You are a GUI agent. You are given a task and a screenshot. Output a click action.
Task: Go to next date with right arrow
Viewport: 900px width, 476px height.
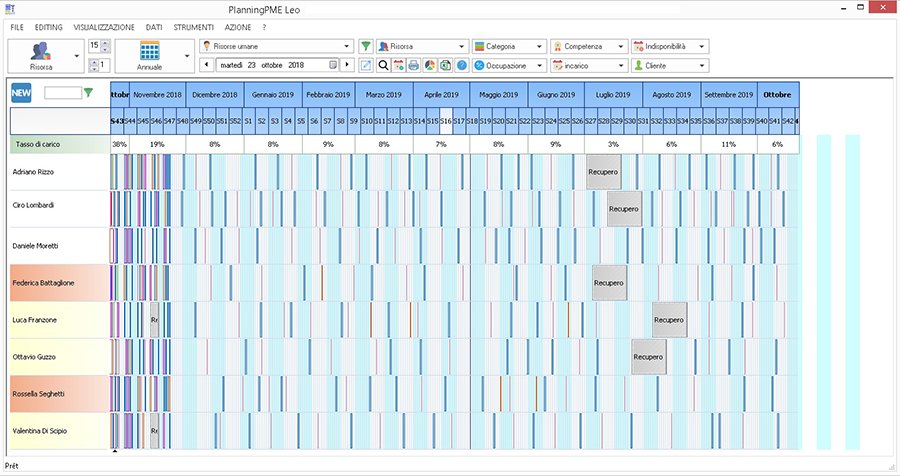tap(348, 65)
